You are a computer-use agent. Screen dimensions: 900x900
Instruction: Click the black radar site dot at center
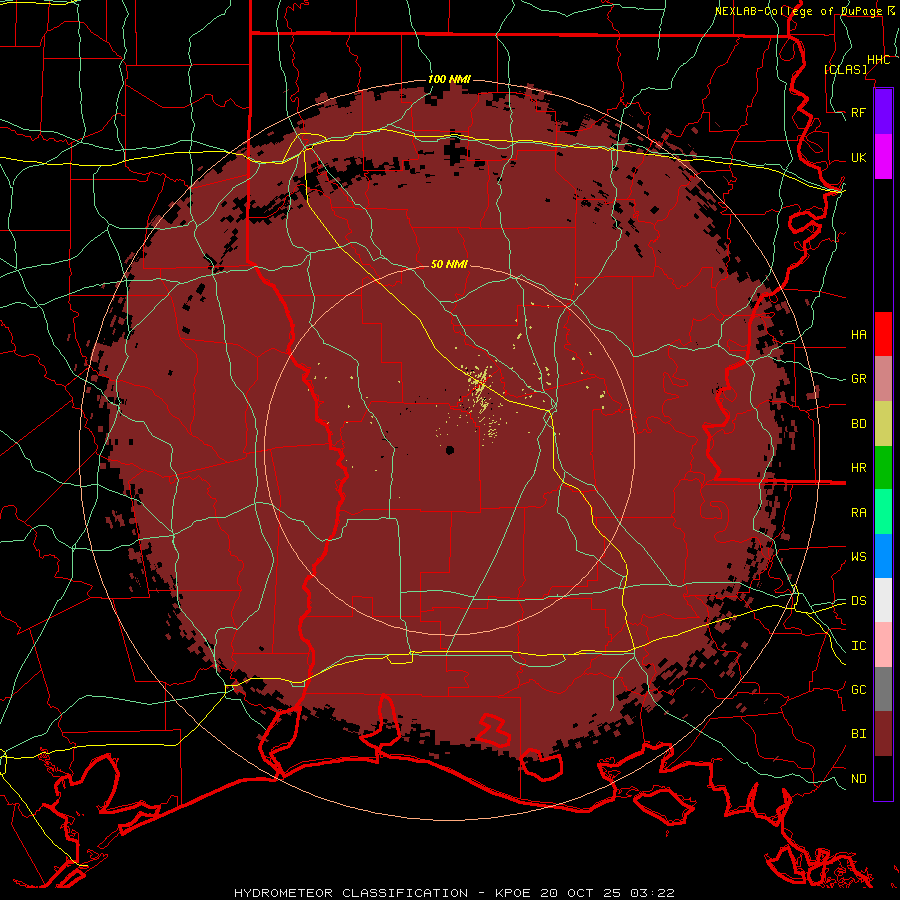pos(449,450)
